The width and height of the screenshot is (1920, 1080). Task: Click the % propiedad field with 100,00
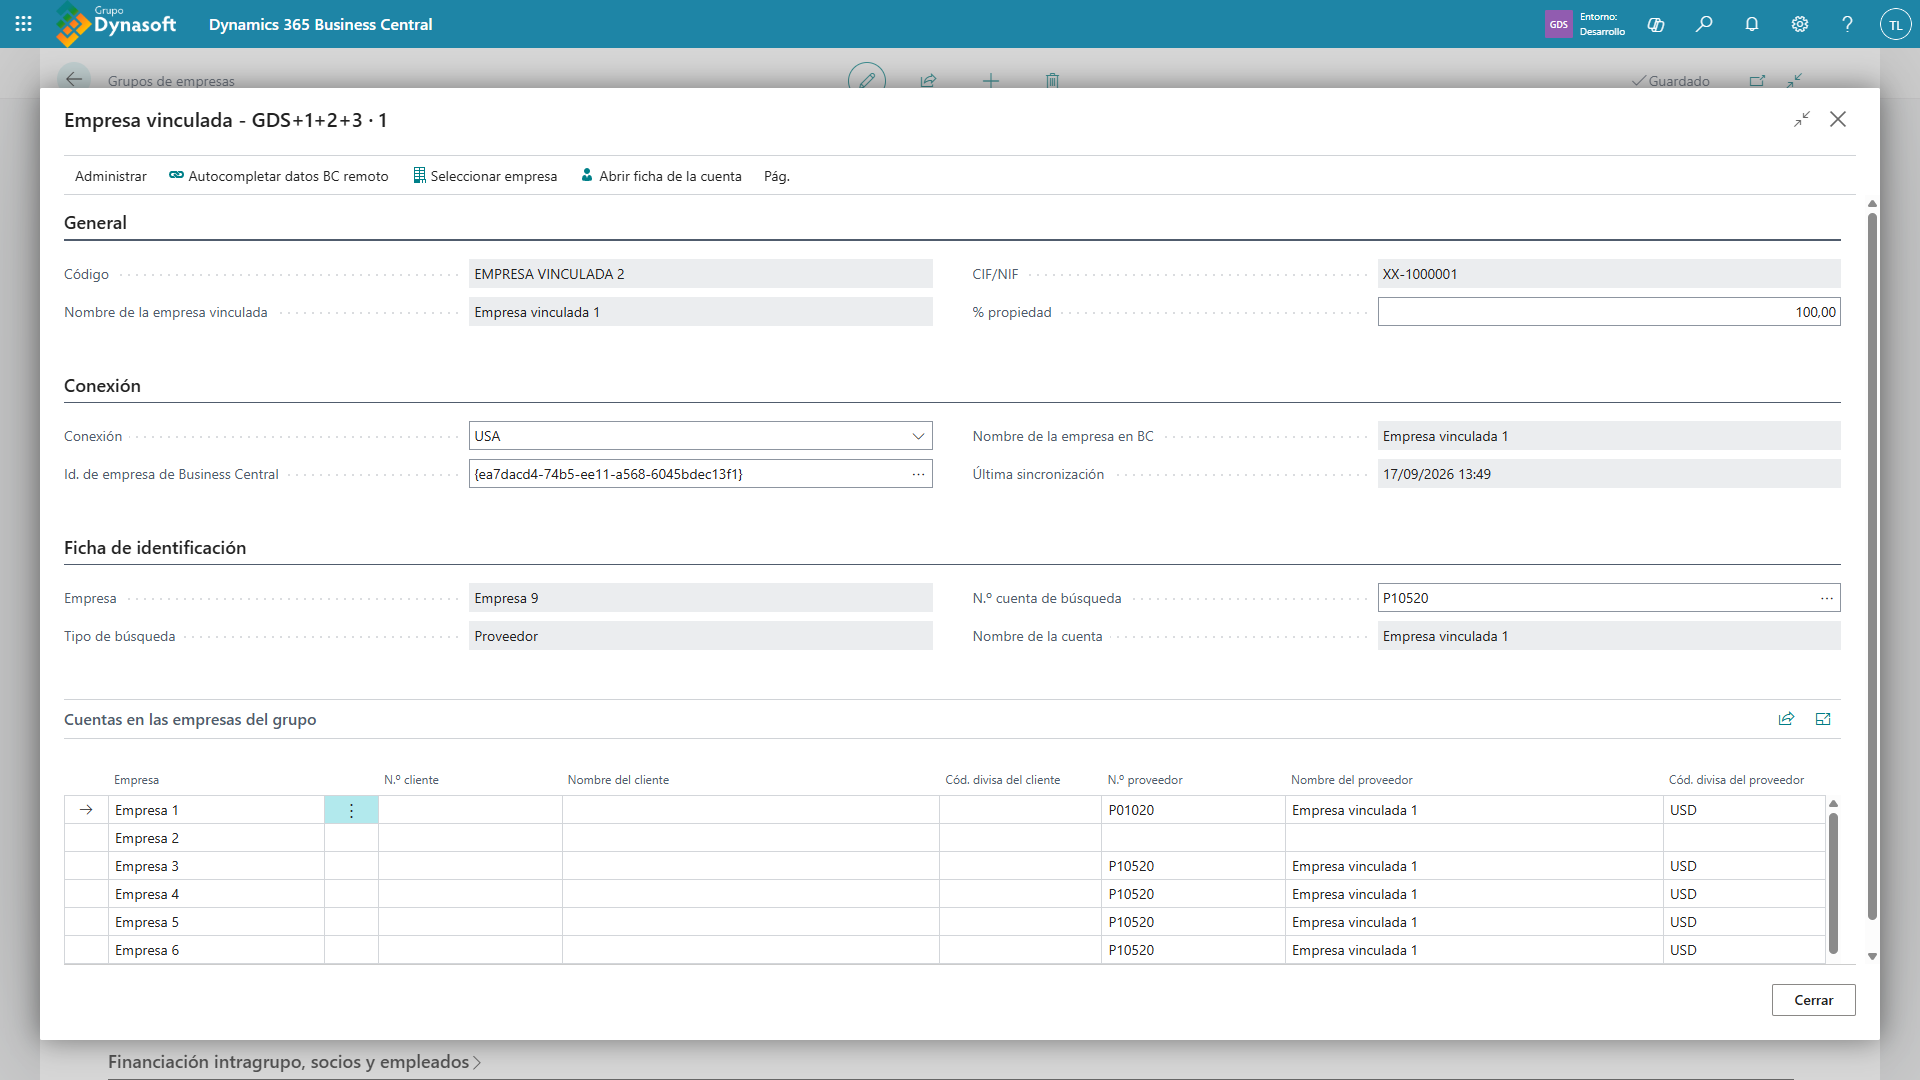[1608, 312]
